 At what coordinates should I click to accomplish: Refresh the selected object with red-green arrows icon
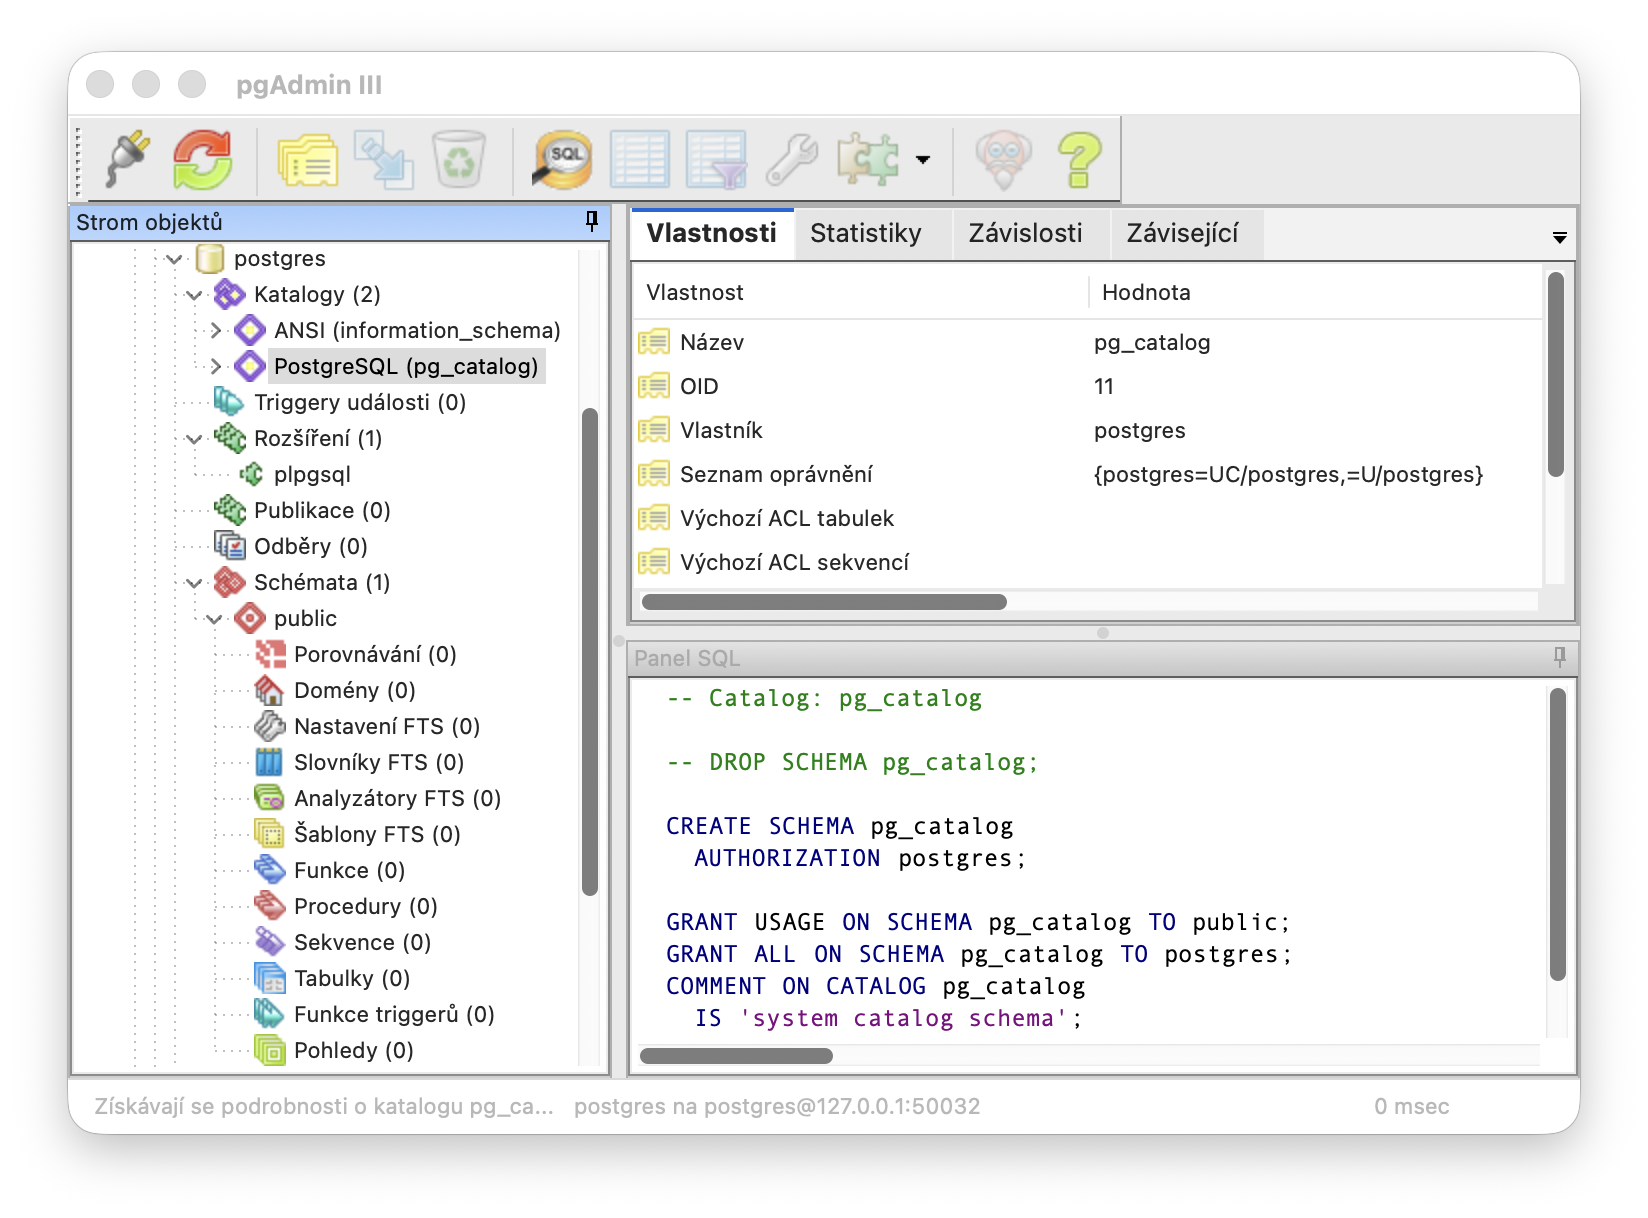pyautogui.click(x=203, y=159)
